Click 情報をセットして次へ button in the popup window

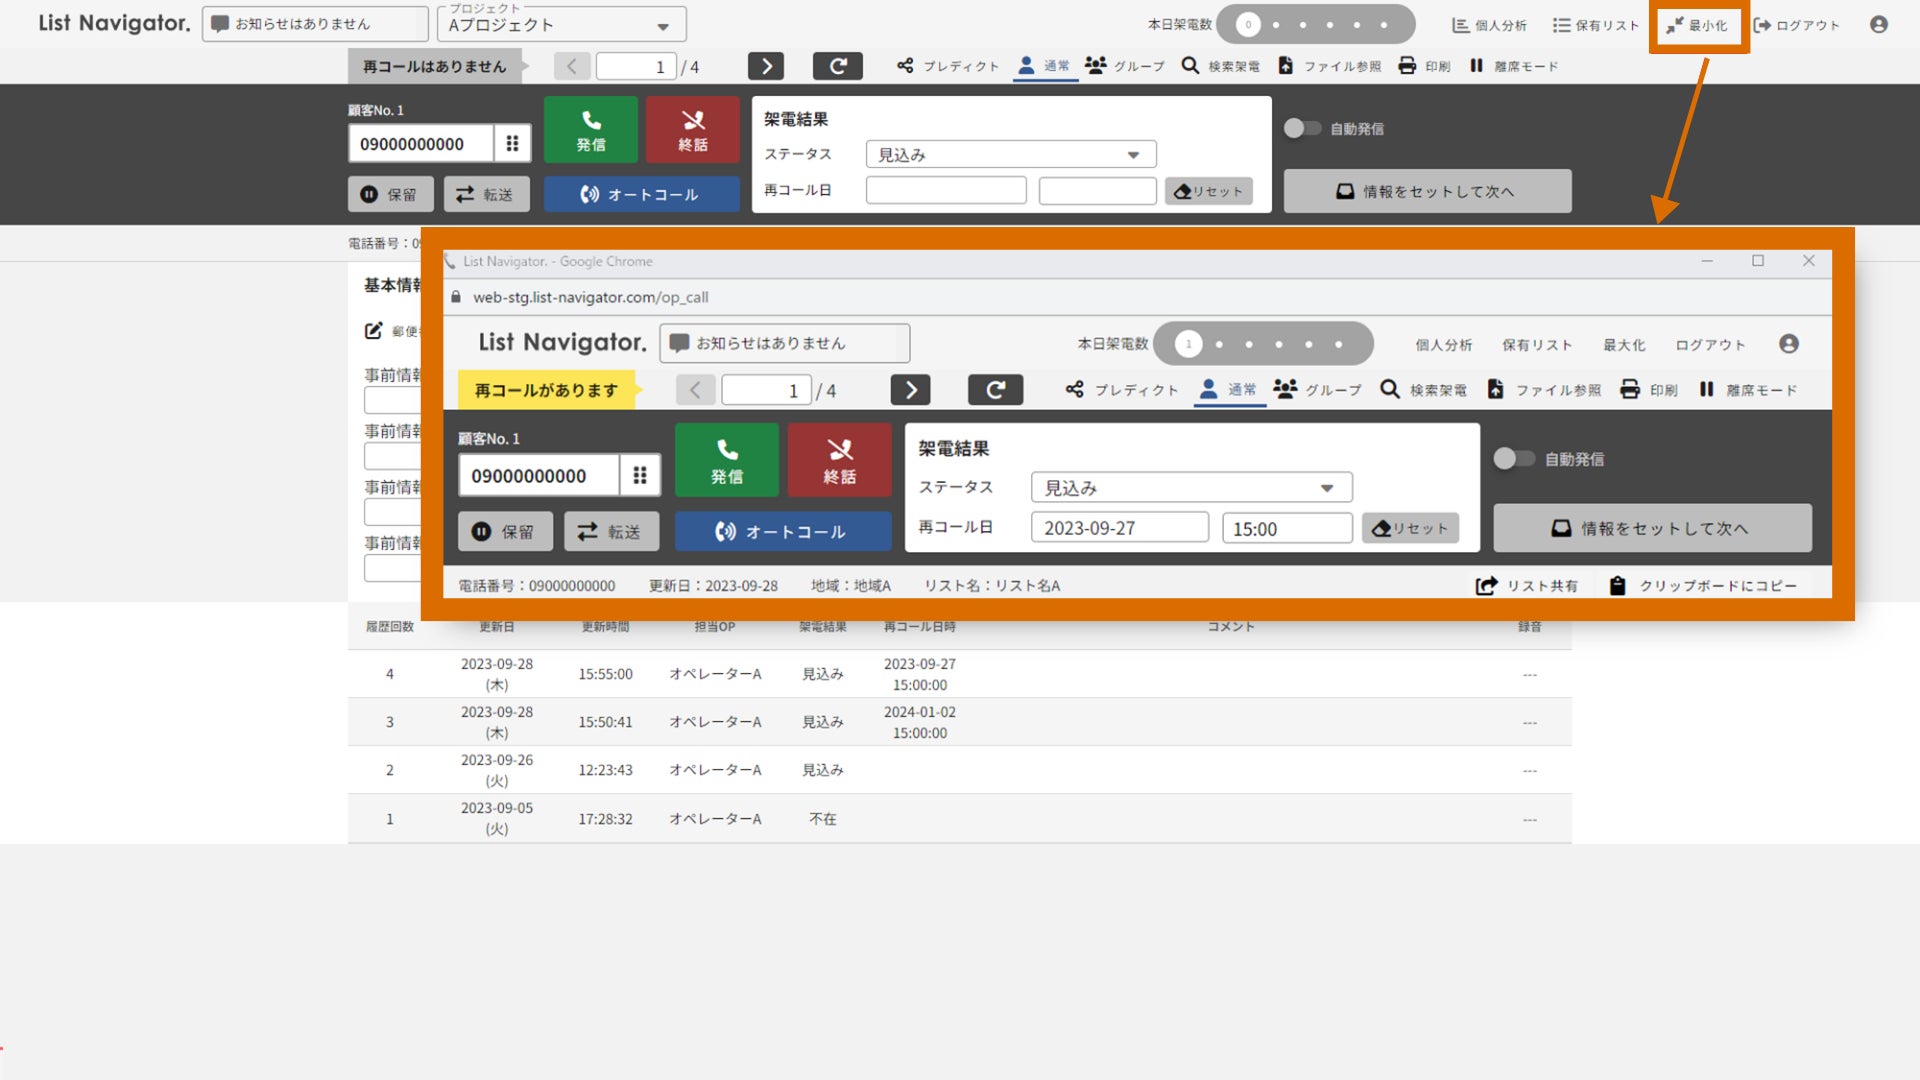[x=1651, y=528]
